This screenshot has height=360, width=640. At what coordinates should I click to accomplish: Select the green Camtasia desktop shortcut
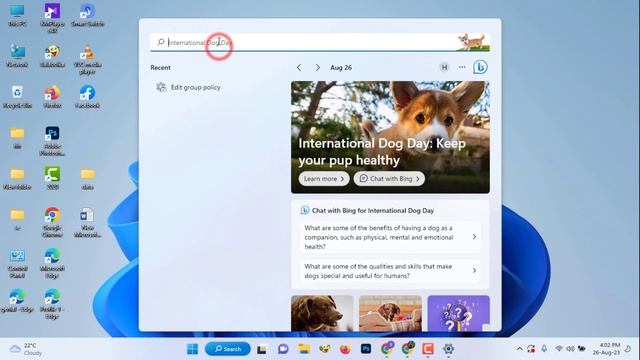click(52, 178)
